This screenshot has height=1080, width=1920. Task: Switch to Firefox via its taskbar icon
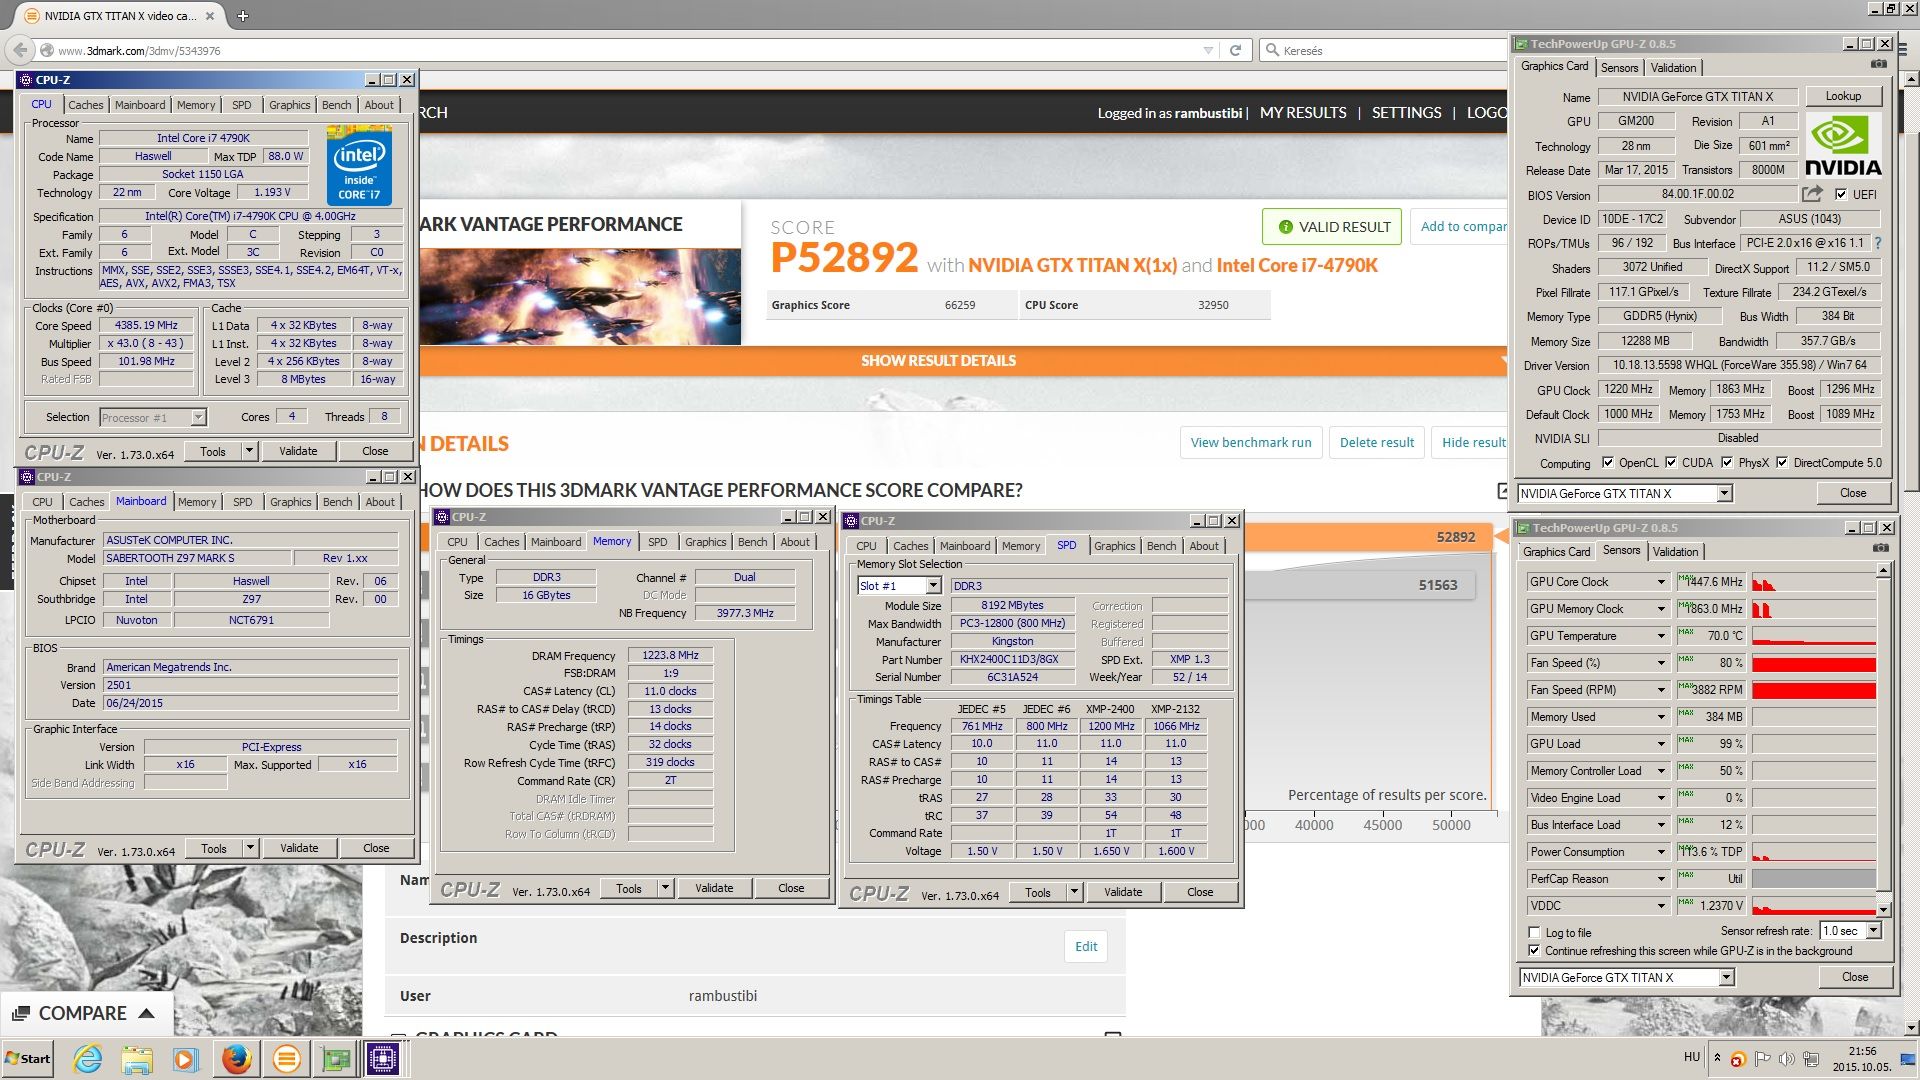tap(236, 1058)
